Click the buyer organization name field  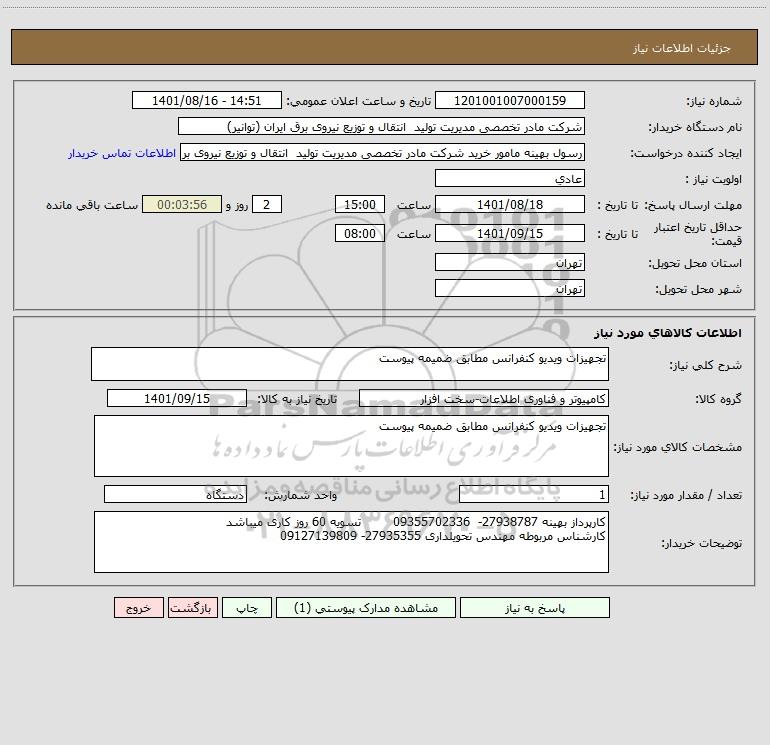(381, 127)
